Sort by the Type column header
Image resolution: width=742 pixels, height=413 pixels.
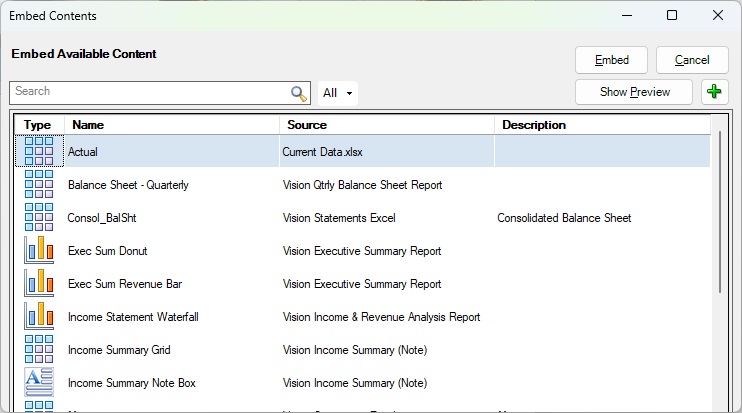pos(38,125)
